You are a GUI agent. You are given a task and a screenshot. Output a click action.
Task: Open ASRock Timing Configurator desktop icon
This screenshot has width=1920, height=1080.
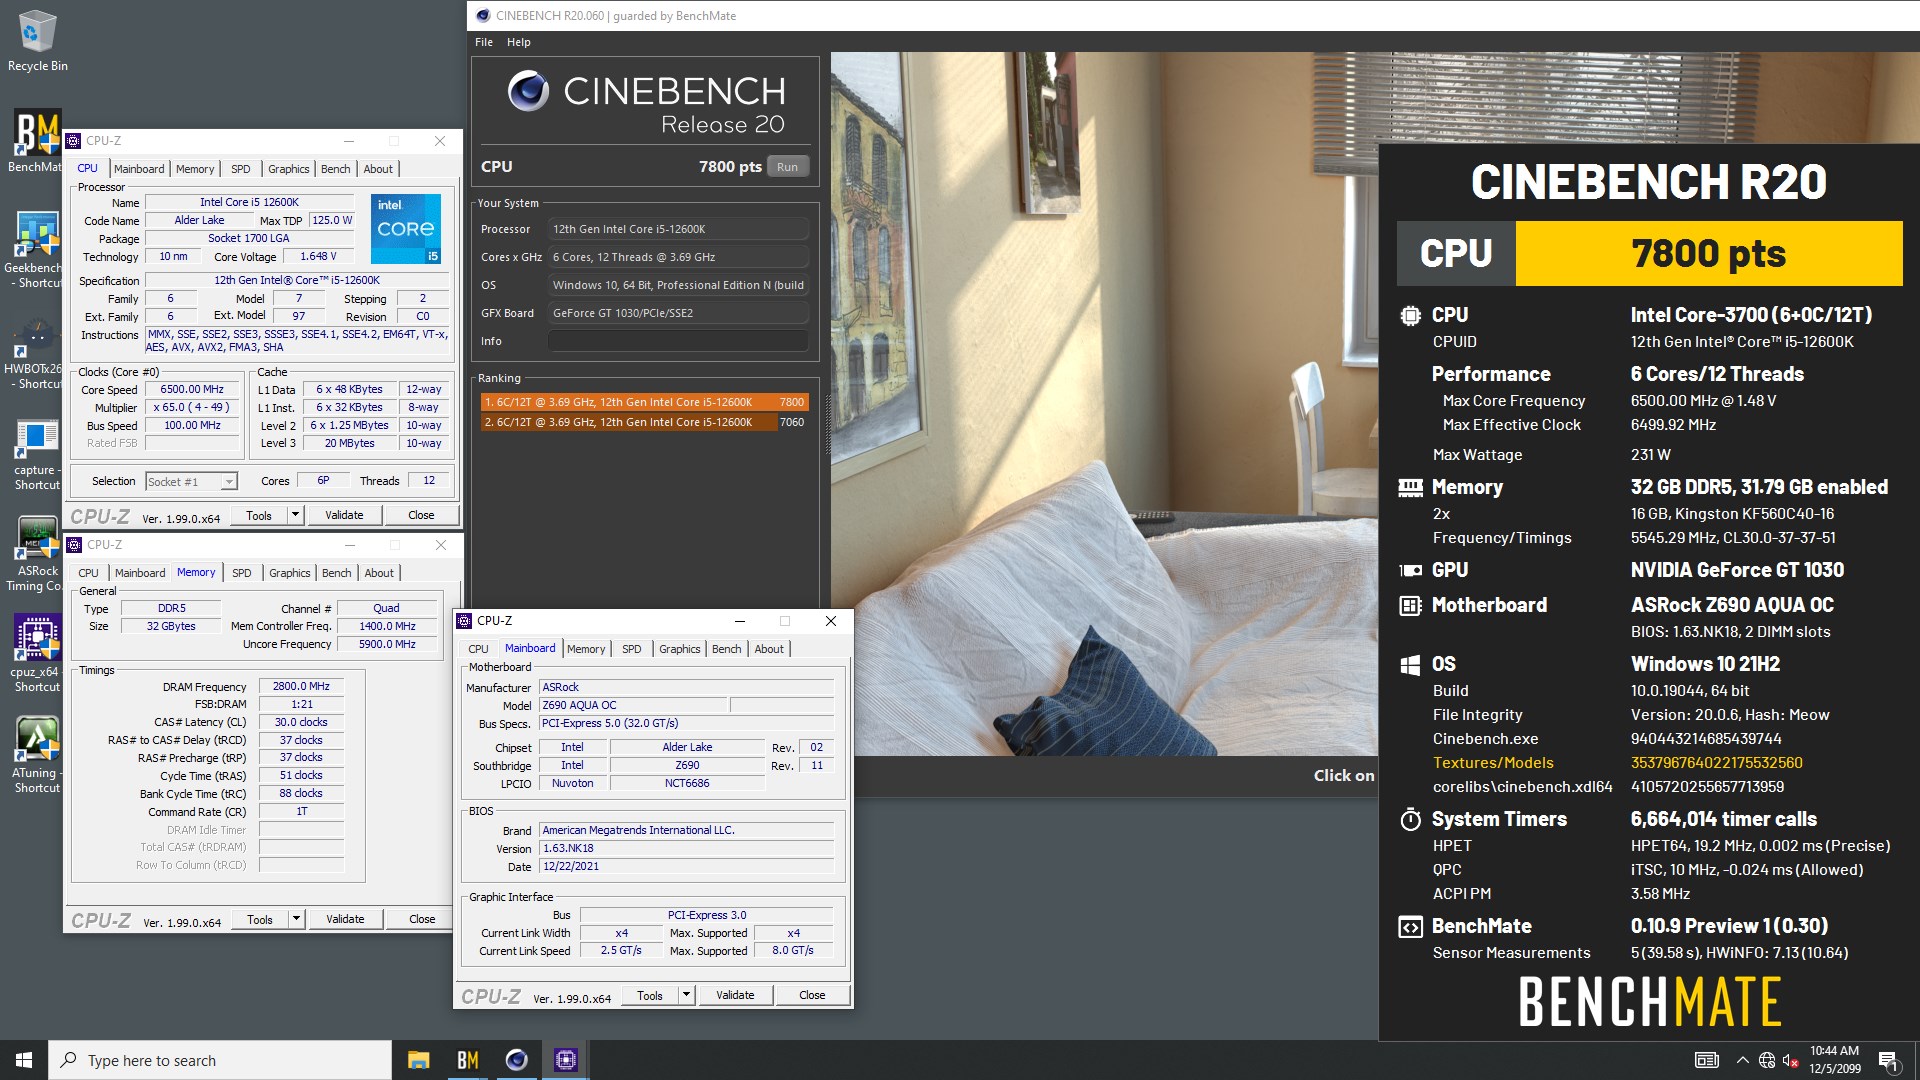pos(37,554)
